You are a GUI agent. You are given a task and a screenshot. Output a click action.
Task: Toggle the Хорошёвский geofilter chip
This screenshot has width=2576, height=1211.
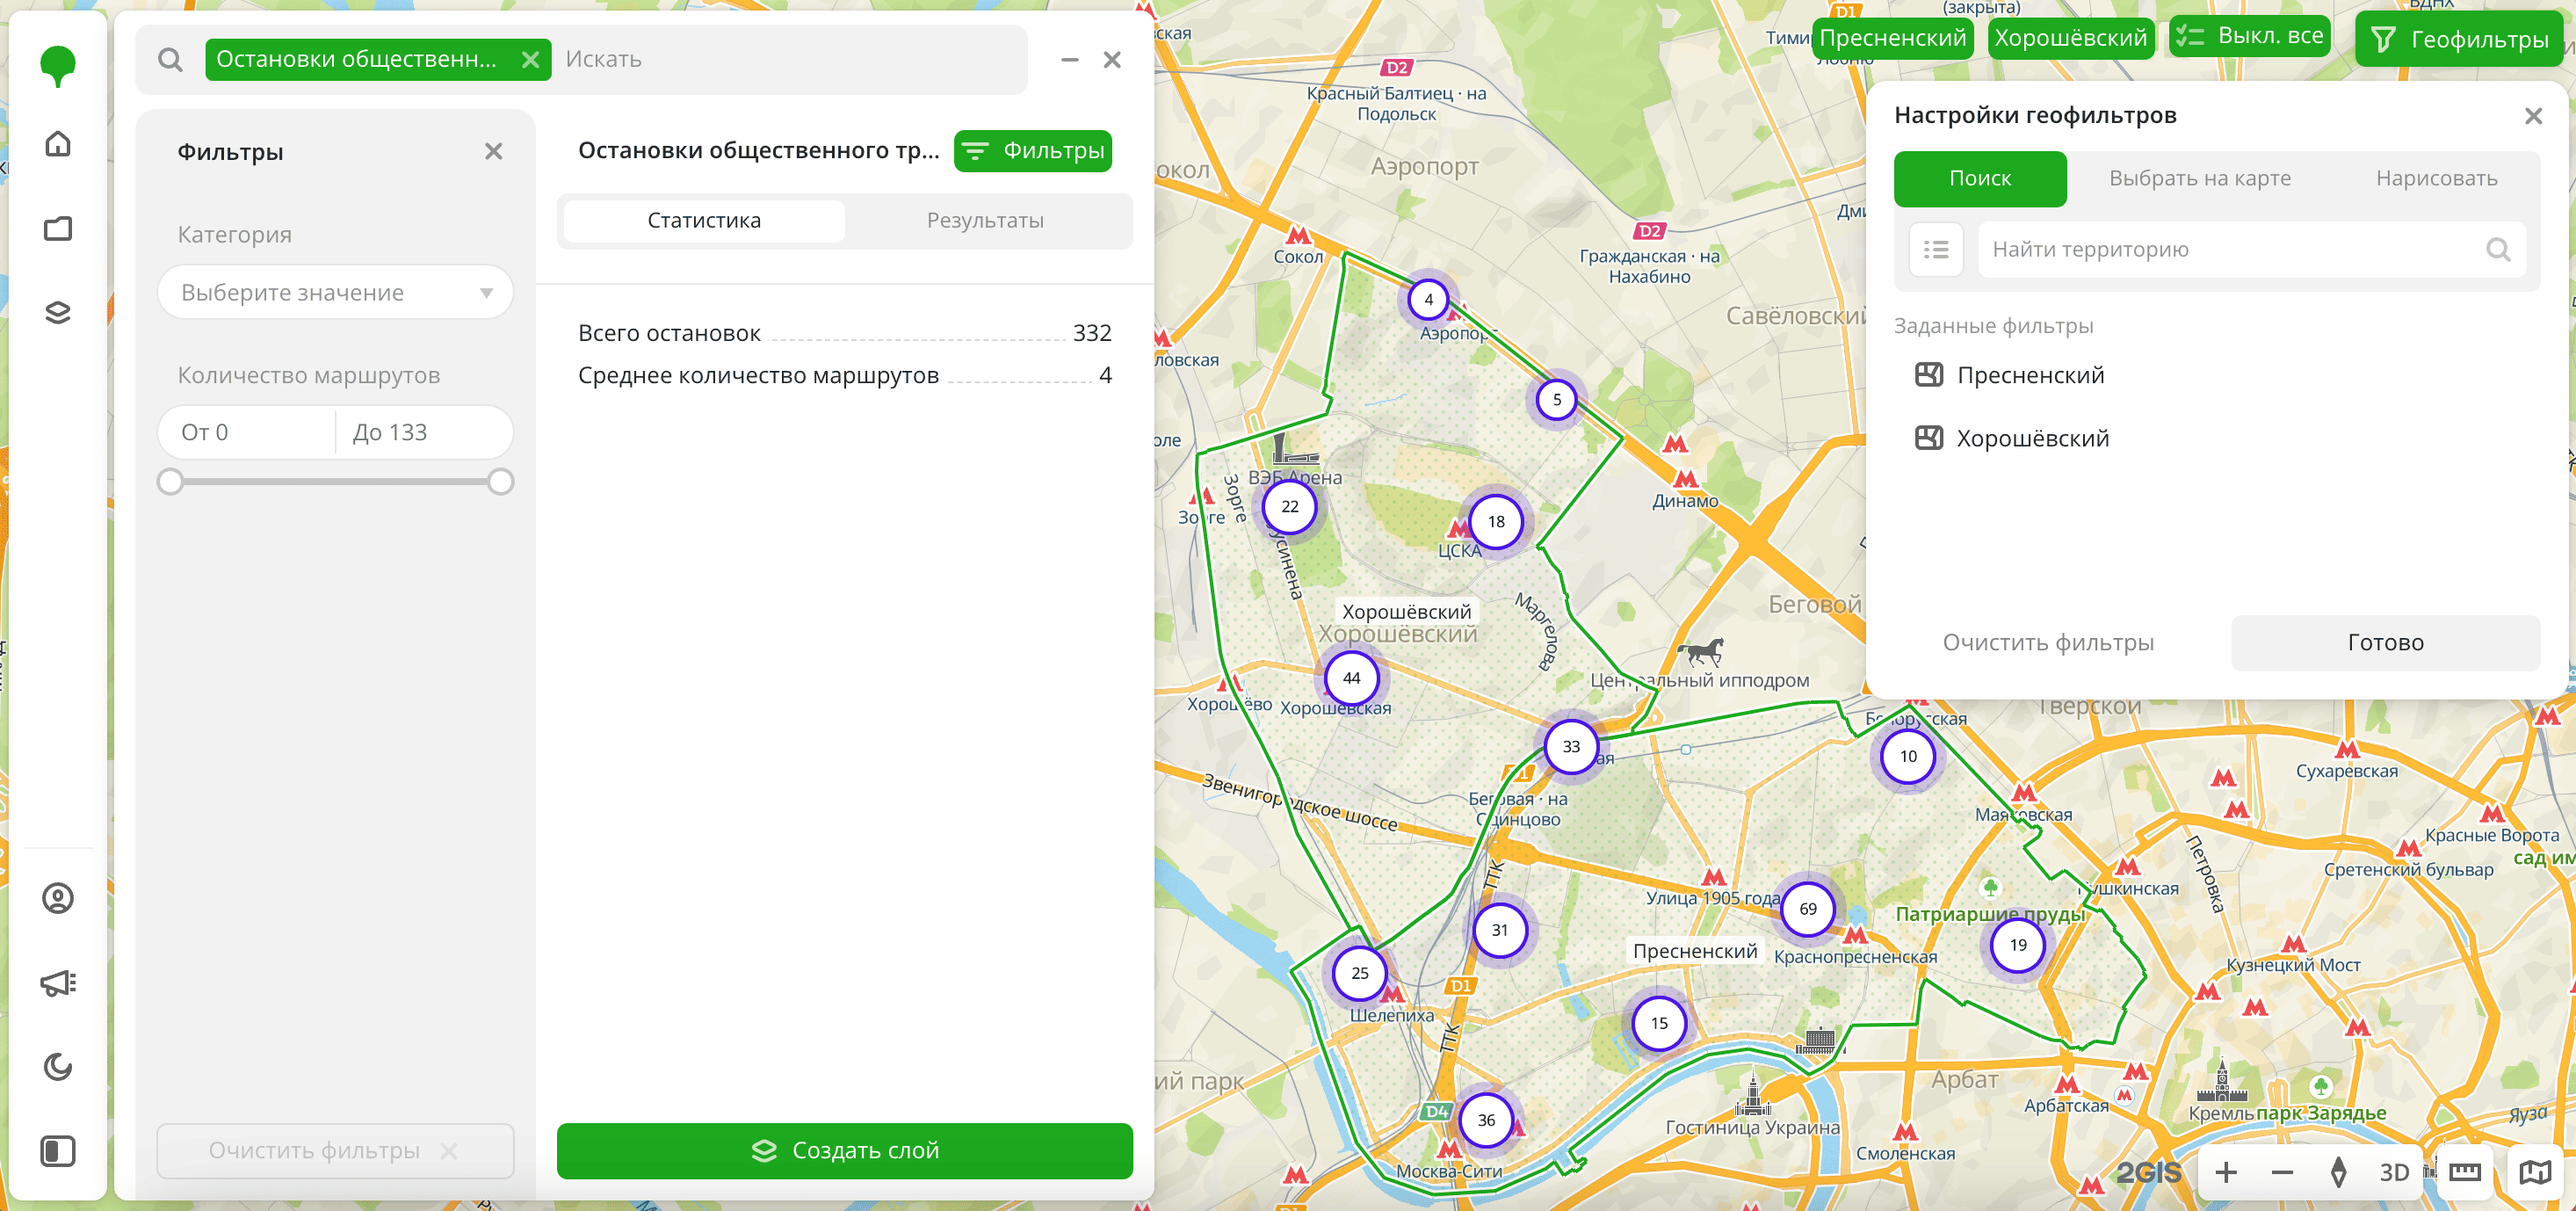tap(2070, 38)
